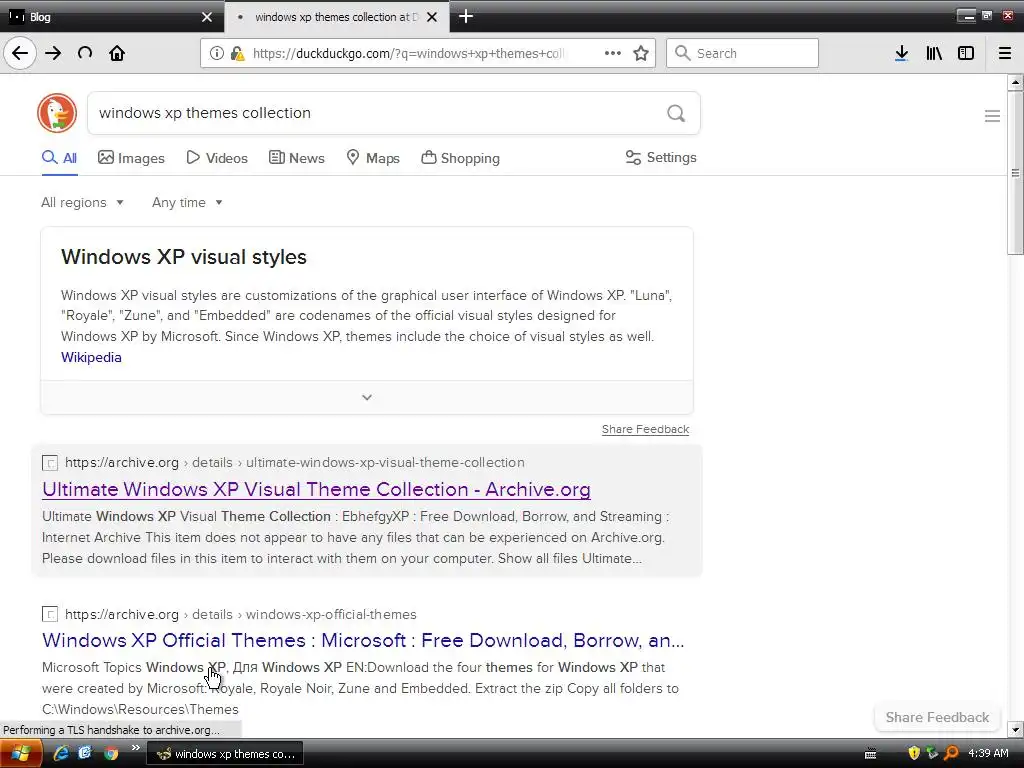
Task: Open DuckDuckGo side menu icon
Action: (992, 116)
